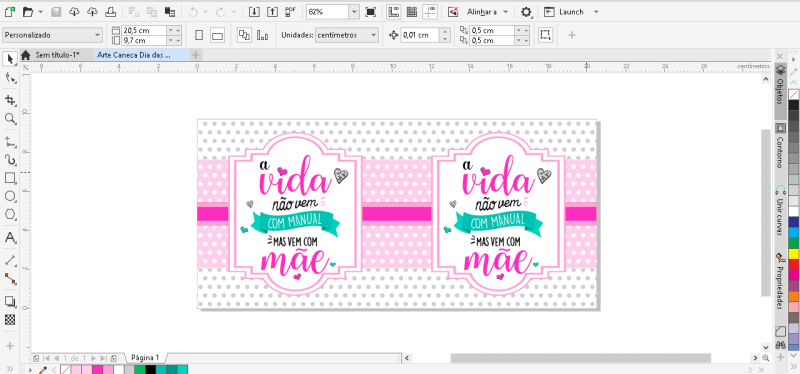The image size is (800, 374).
Task: Click the Open folder icon
Action: click(28, 11)
